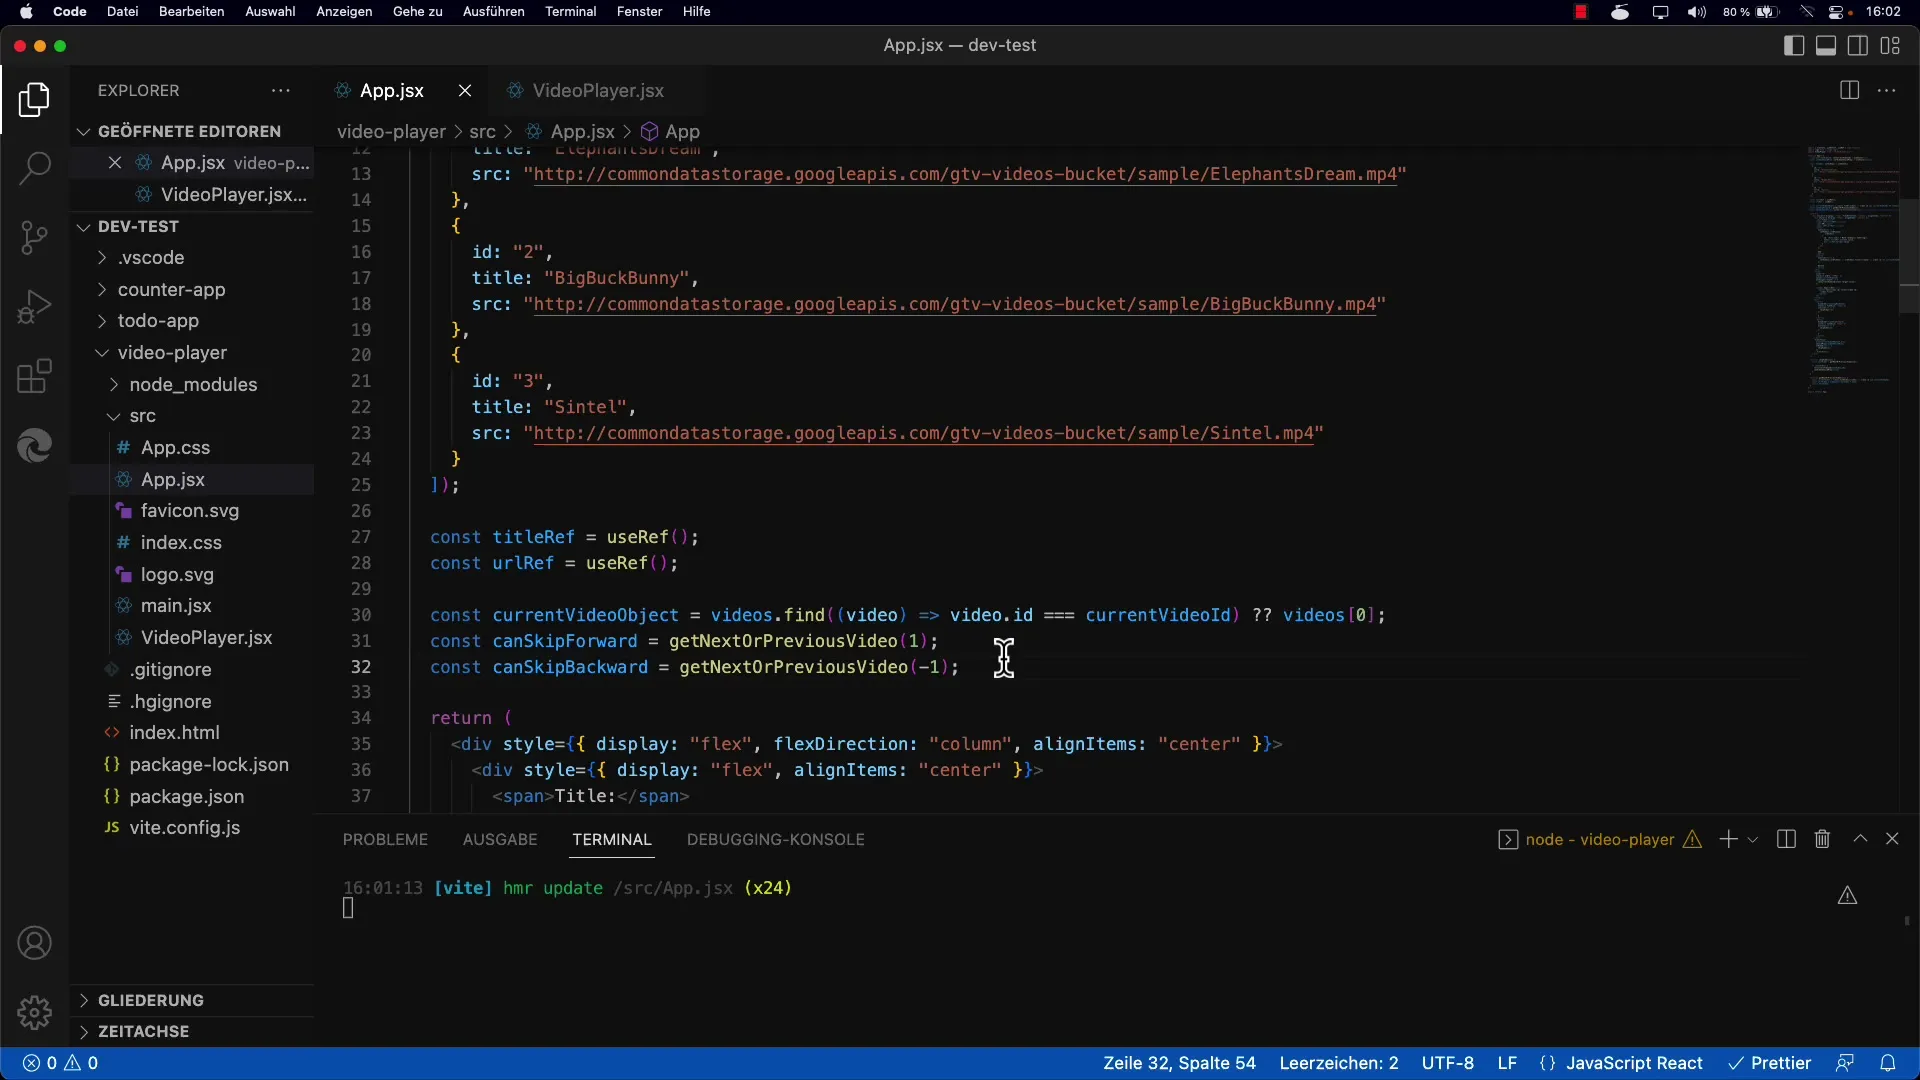Expand the GLIEDERUNG section
This screenshot has height=1080, width=1920.
click(150, 1000)
